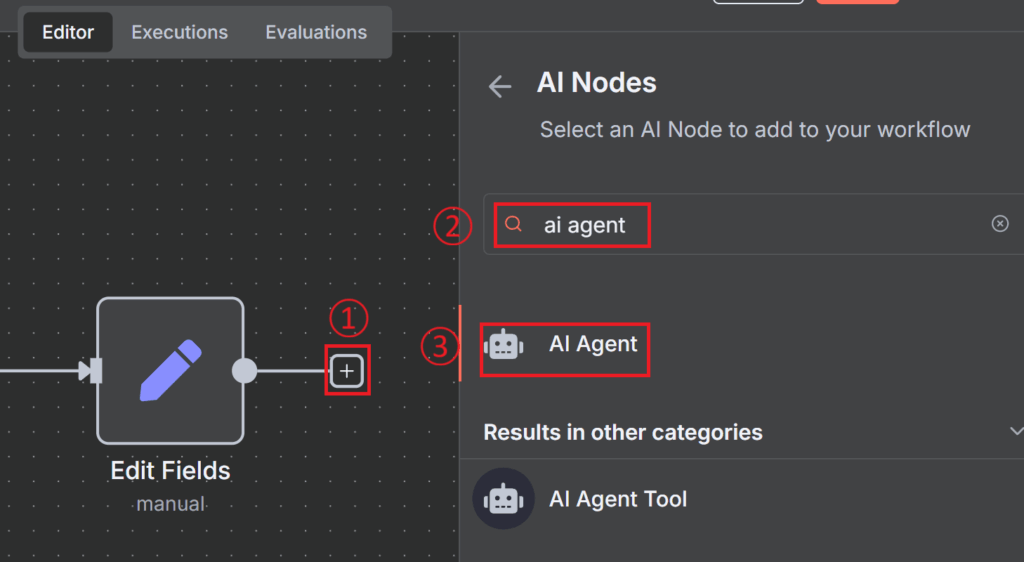Go back using the AI Nodes arrow
Viewport: 1024px width, 562px height.
(500, 86)
